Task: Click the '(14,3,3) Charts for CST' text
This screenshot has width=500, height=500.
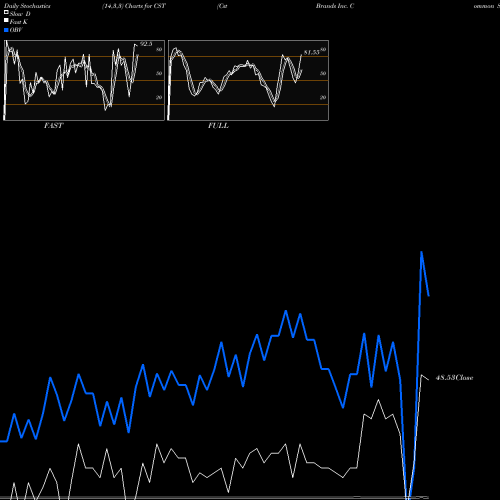Action: (134, 6)
